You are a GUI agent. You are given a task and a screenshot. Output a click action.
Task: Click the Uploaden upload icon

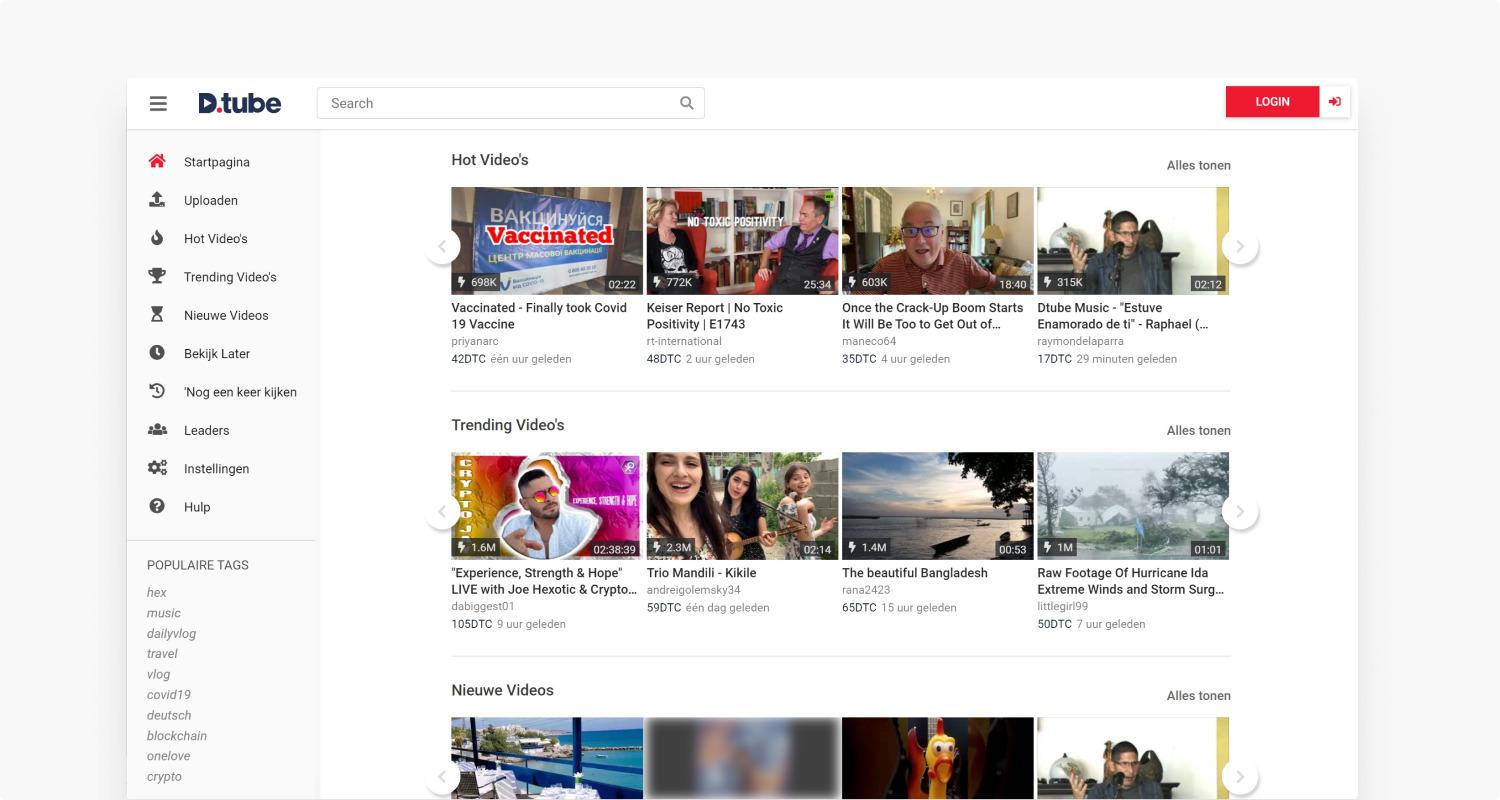coord(157,200)
